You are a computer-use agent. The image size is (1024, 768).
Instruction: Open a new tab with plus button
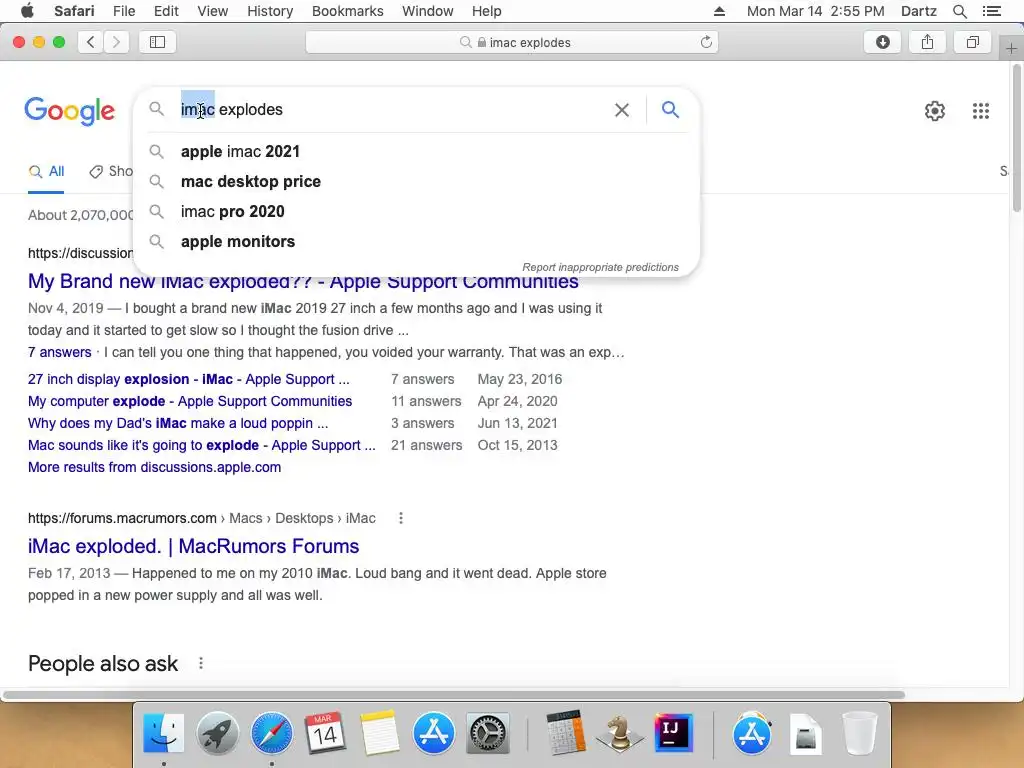pyautogui.click(x=1012, y=48)
